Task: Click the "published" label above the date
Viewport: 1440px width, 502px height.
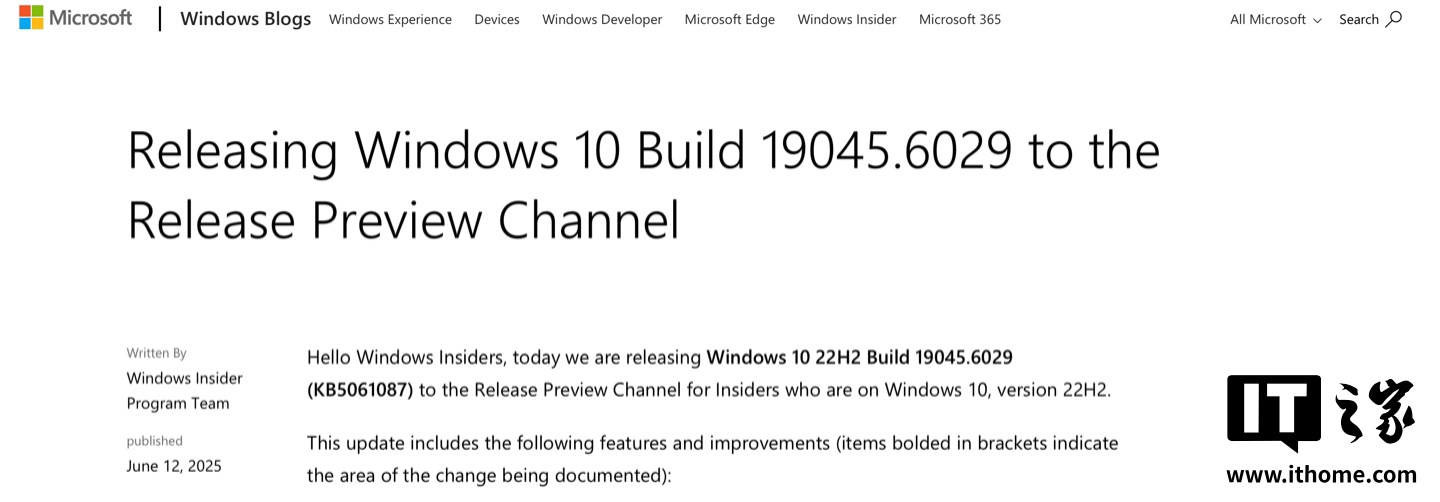Action: [x=154, y=441]
